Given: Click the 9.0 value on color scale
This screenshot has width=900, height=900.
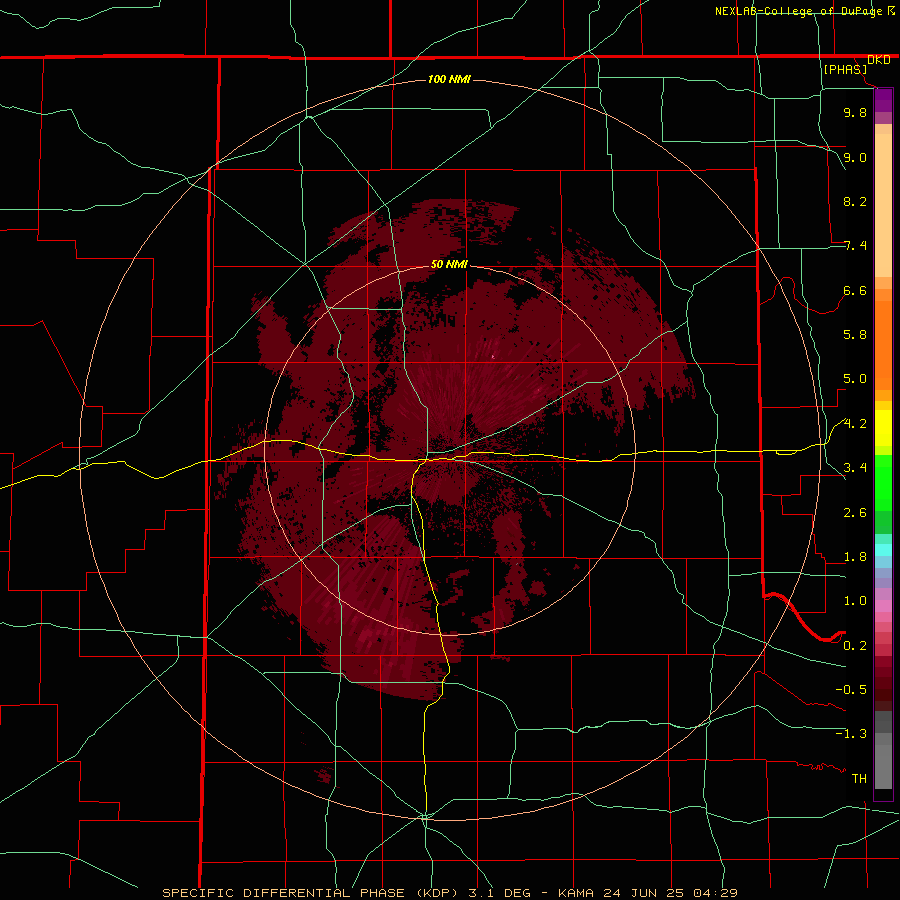Looking at the screenshot, I should pos(855,157).
